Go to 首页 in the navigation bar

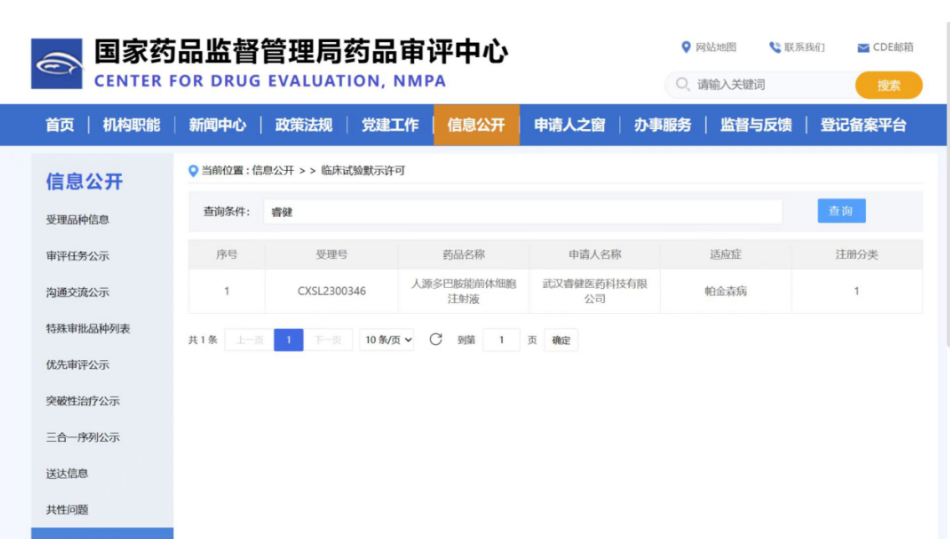coord(59,125)
